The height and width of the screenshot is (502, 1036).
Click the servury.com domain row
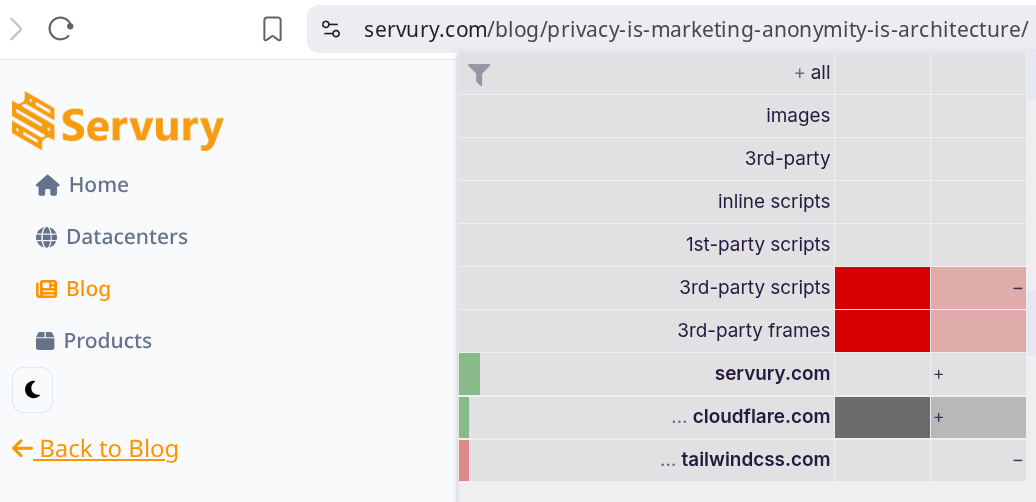pos(771,374)
